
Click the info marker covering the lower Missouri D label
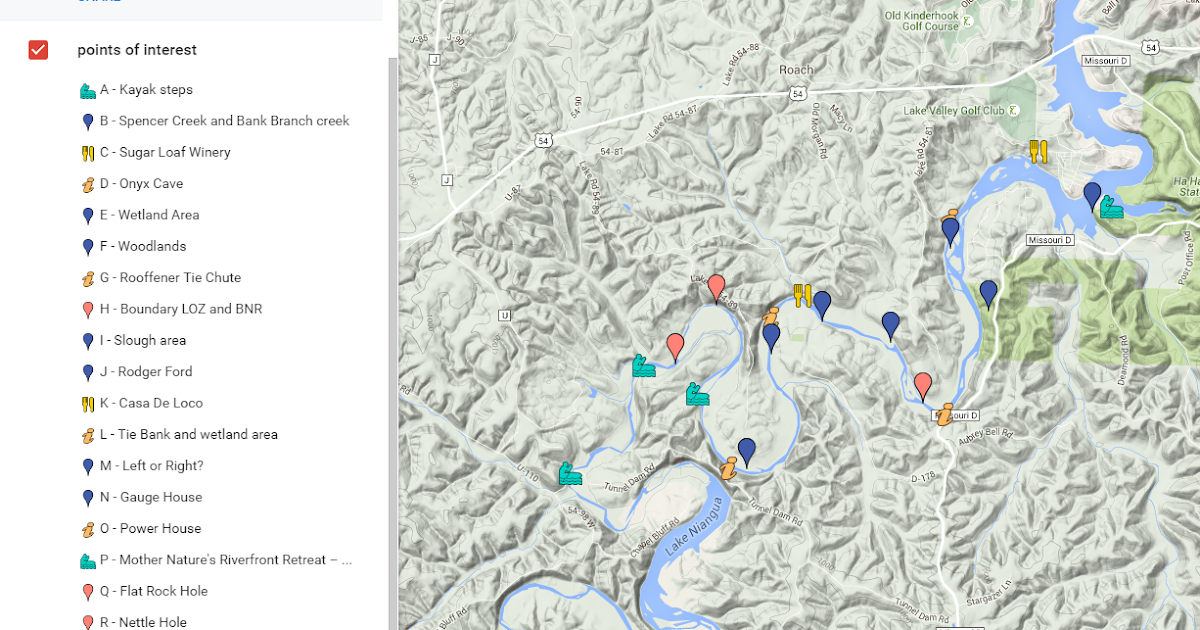[945, 414]
